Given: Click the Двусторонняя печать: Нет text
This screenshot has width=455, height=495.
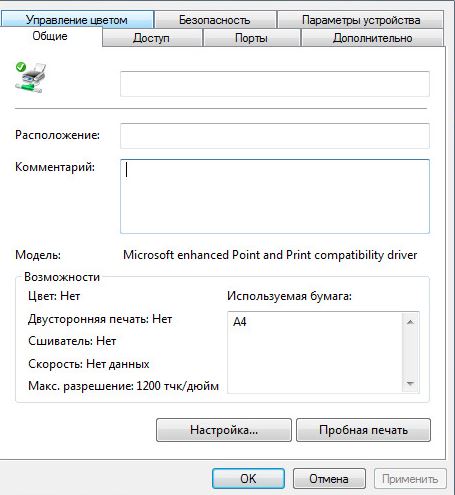Looking at the screenshot, I should pyautogui.click(x=100, y=319).
